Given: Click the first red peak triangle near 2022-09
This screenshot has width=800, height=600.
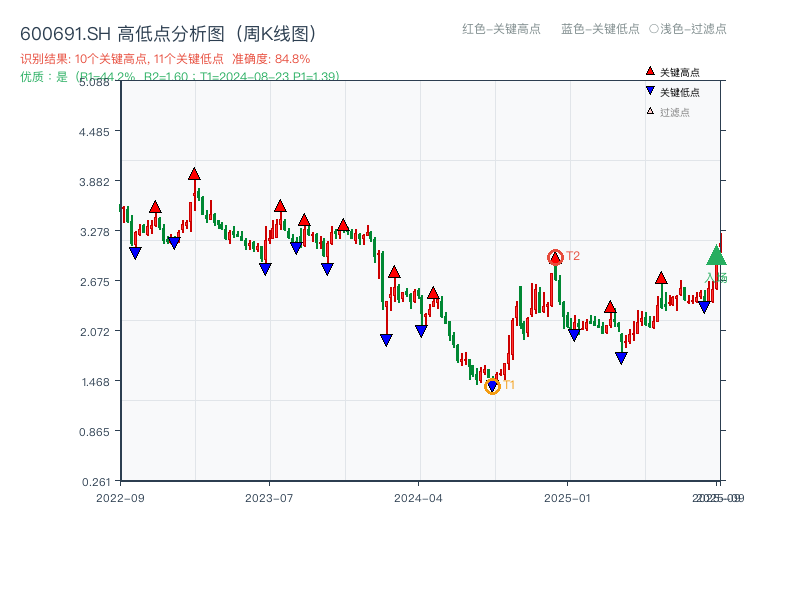Looking at the screenshot, I should [155, 206].
